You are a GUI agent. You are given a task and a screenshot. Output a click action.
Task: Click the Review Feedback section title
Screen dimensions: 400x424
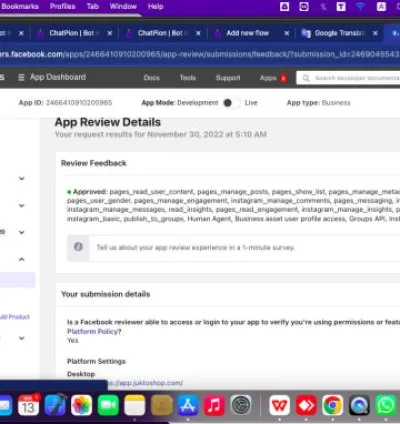(94, 163)
